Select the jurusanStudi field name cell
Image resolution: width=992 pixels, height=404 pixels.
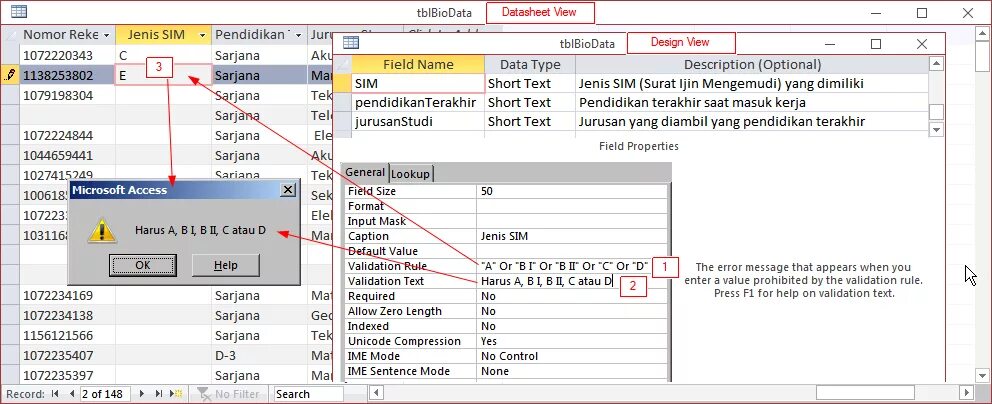418,121
